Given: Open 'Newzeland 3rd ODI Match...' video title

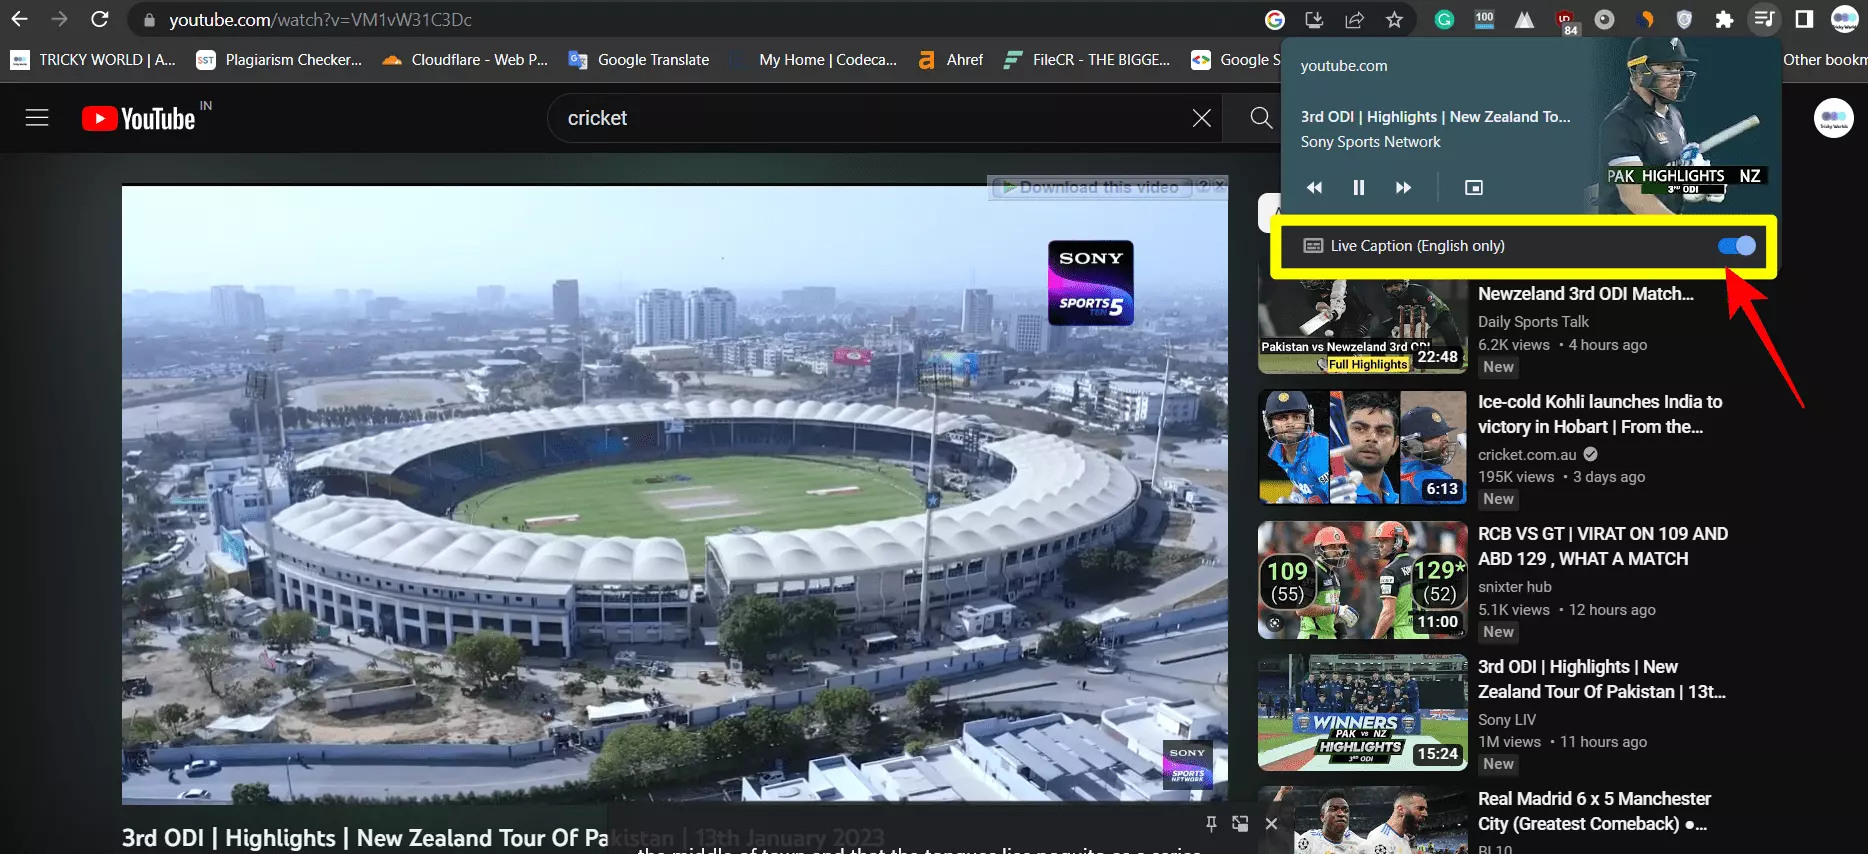Looking at the screenshot, I should [1586, 294].
